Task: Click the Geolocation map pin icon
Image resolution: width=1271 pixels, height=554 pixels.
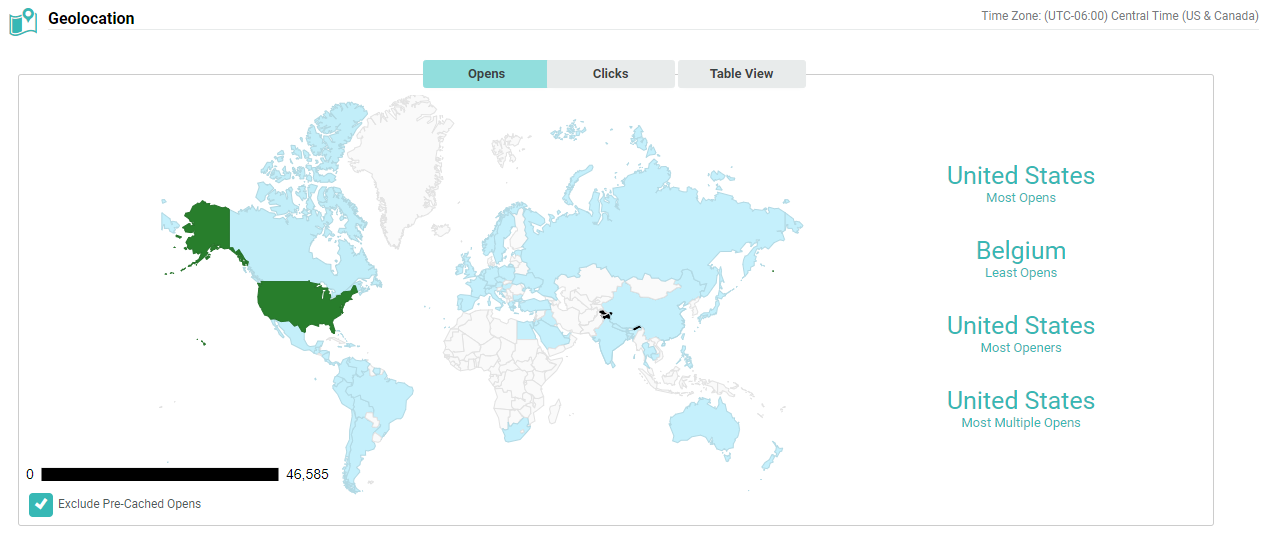Action: (x=22, y=19)
